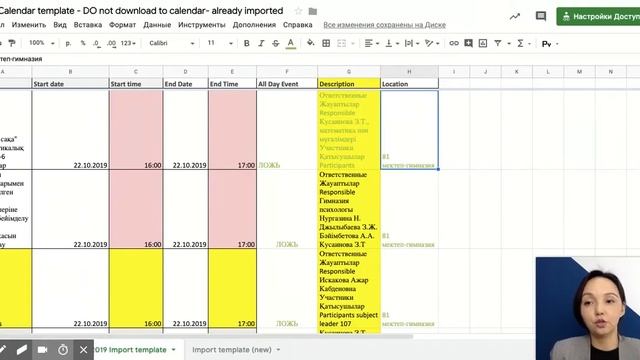
Task: Open the Формат menu
Action: pos(122,25)
